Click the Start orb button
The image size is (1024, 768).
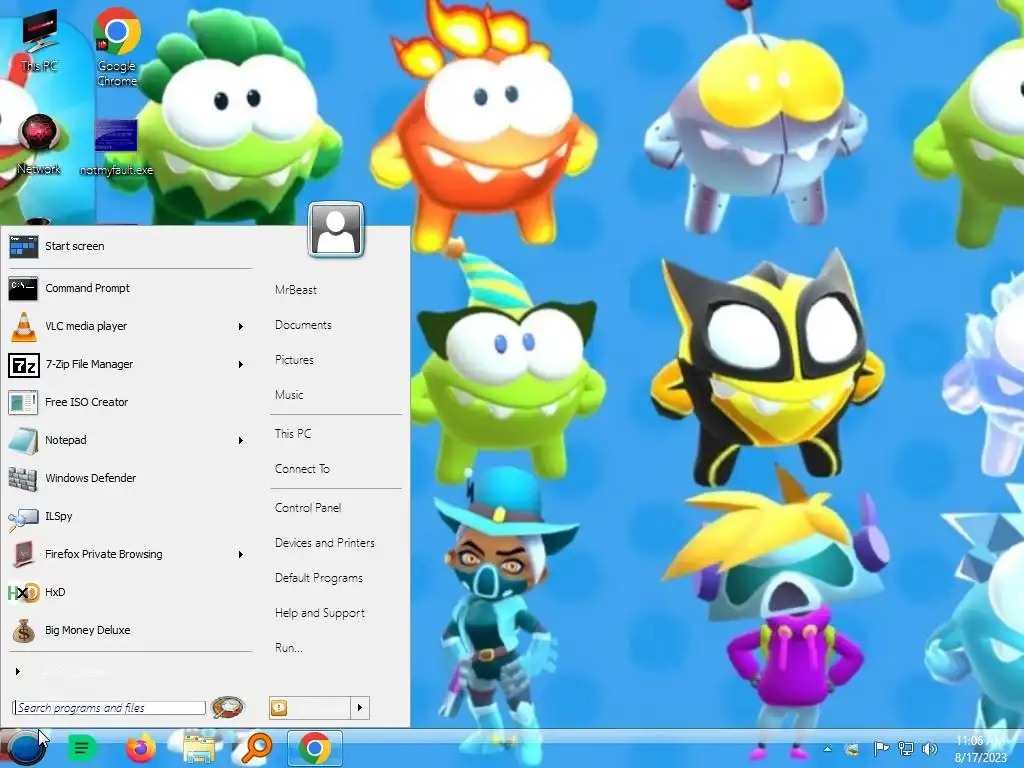point(25,748)
